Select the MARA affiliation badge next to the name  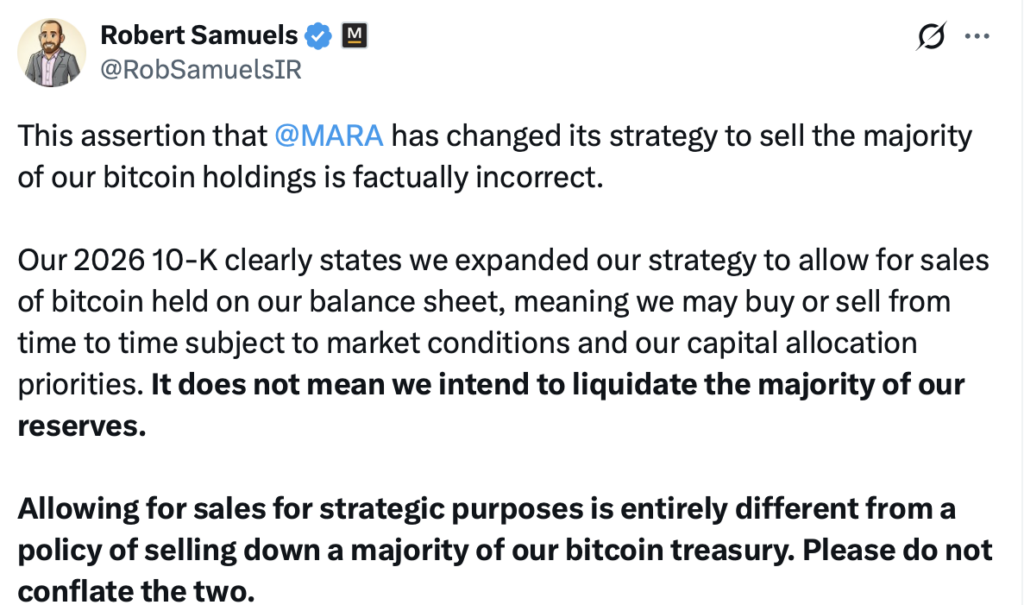pyautogui.click(x=355, y=34)
